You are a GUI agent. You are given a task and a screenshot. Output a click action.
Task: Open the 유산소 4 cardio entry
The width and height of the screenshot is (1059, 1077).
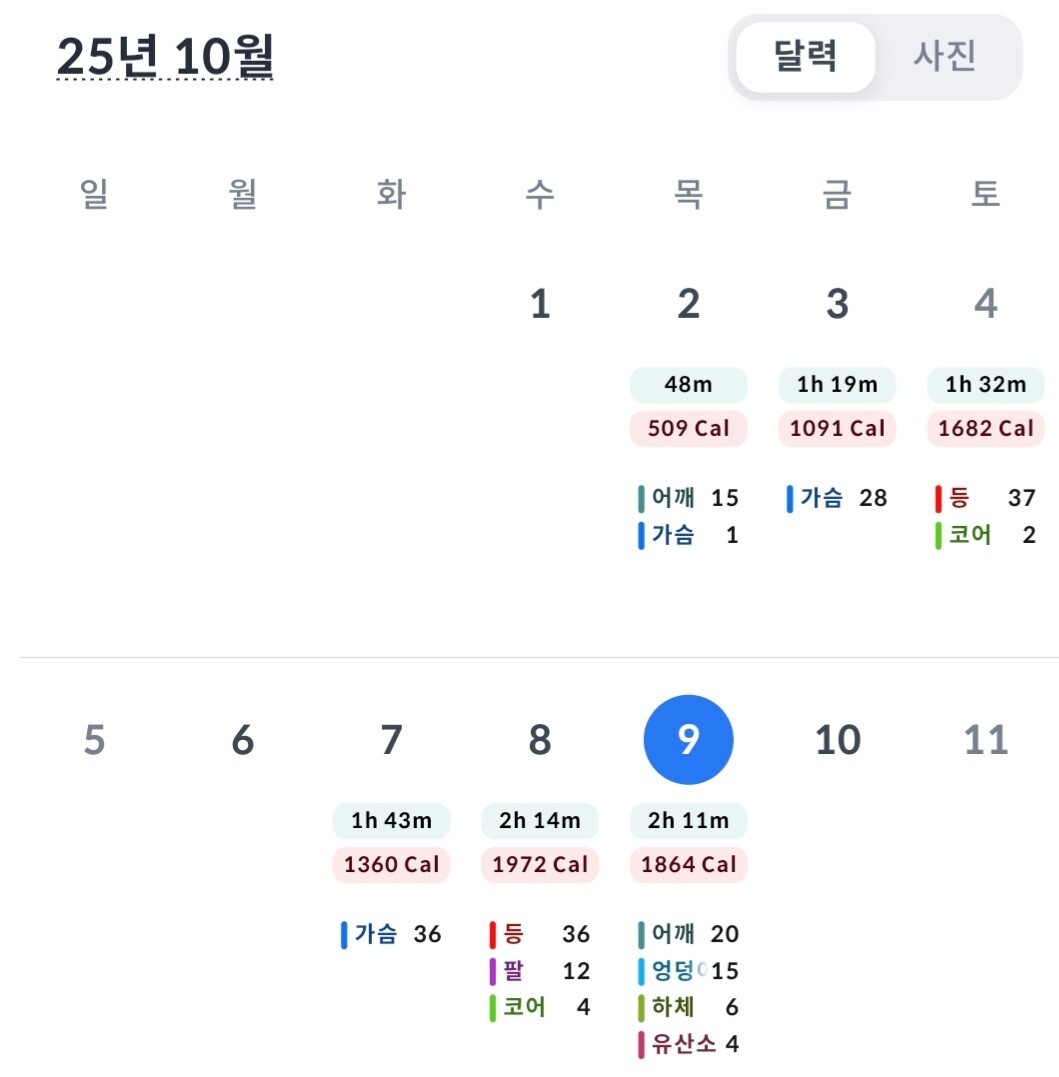[x=688, y=1044]
